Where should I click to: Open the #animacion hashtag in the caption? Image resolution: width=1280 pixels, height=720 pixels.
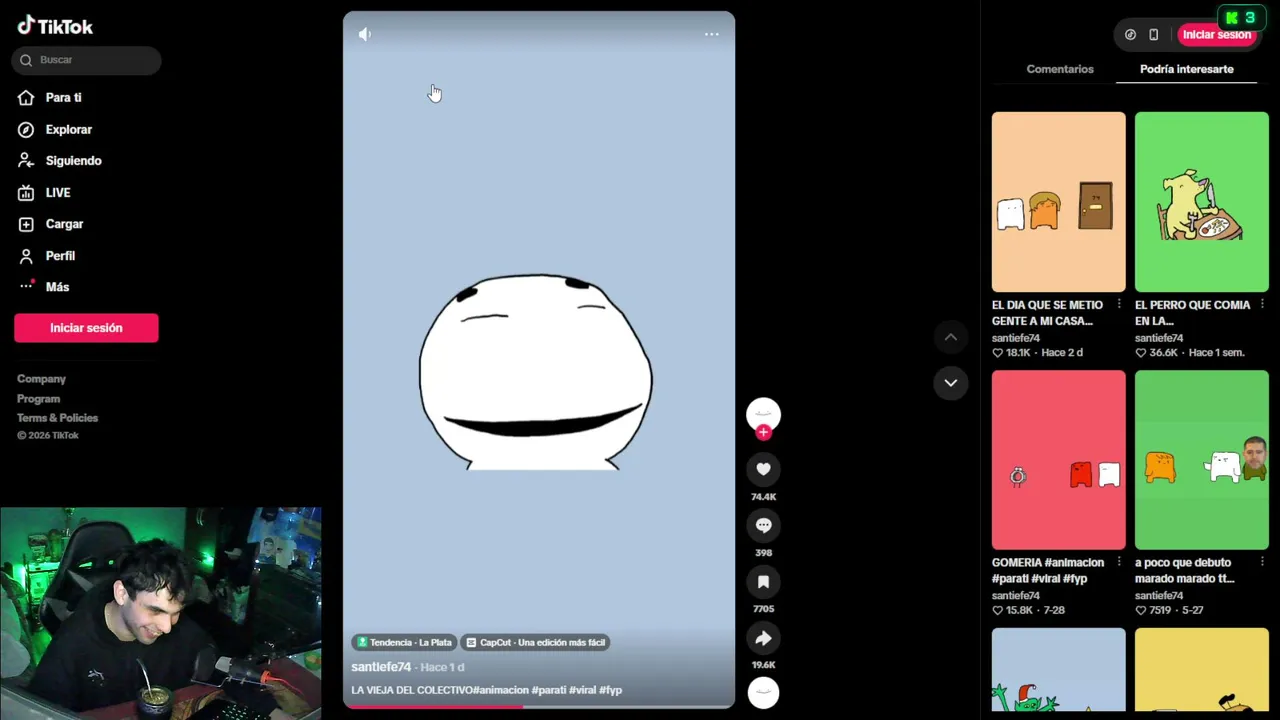(x=500, y=690)
